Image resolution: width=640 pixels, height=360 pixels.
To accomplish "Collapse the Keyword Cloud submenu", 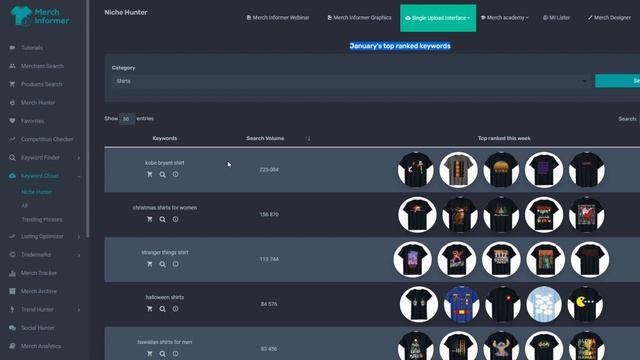I will 79,176.
